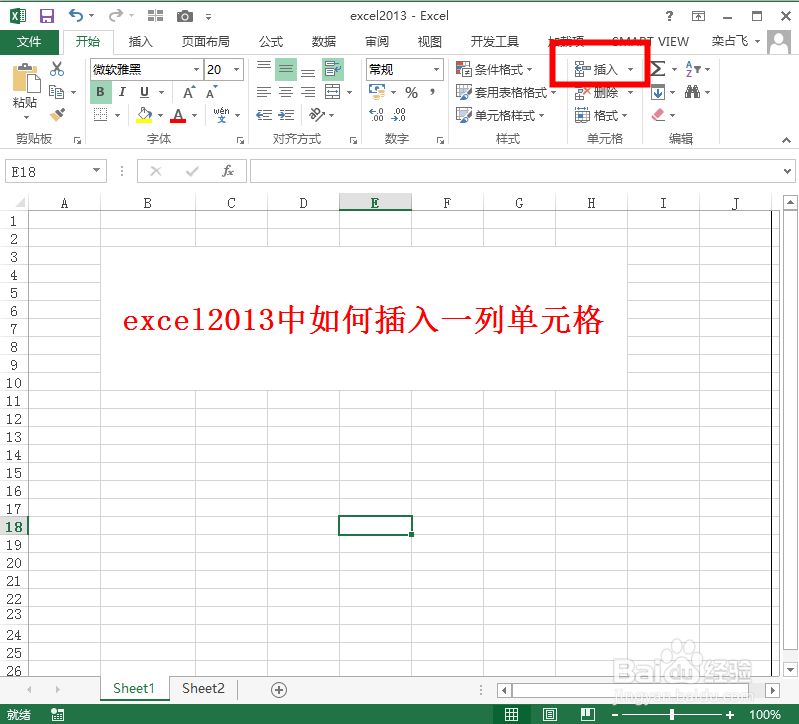The height and width of the screenshot is (724, 799).
Task: Open the 格式 format dropdown
Action: (601, 116)
